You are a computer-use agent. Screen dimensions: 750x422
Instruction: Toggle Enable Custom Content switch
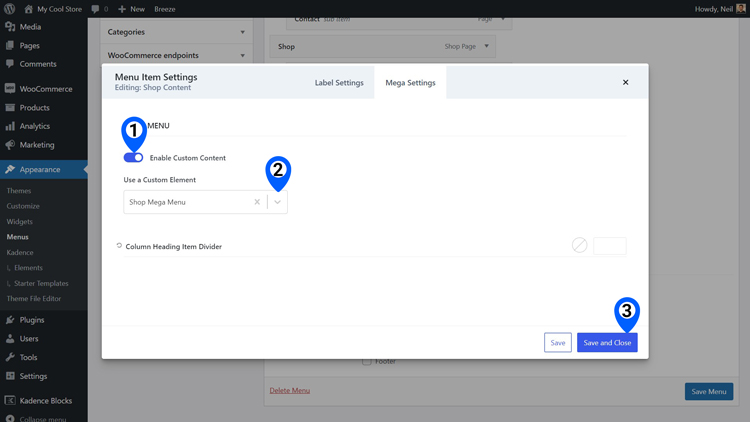133,157
